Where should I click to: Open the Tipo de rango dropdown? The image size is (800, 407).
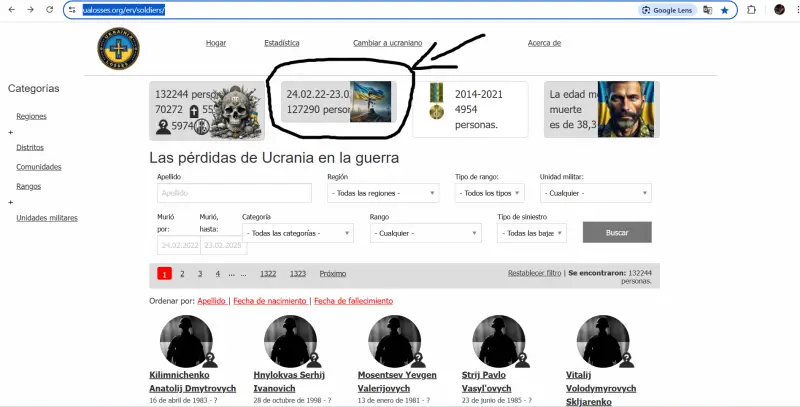488,193
